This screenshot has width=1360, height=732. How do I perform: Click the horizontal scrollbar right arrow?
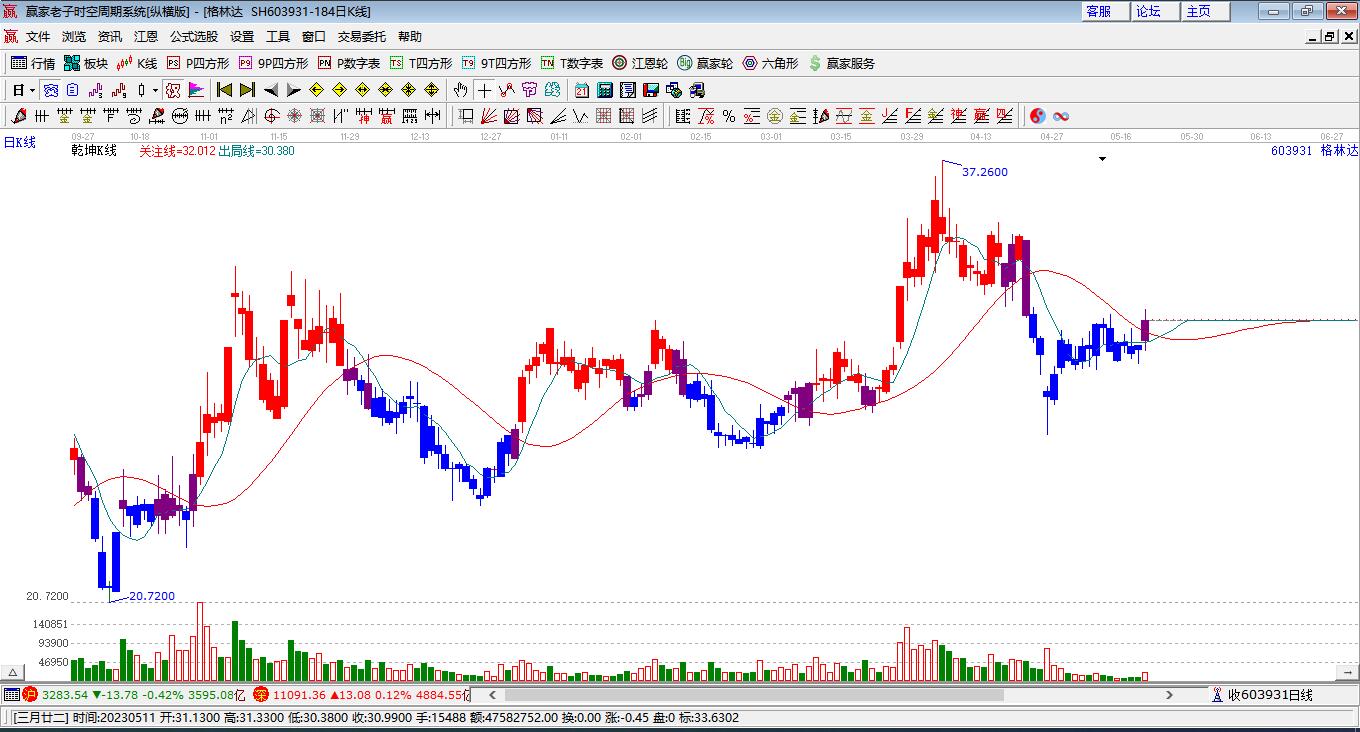(1170, 695)
